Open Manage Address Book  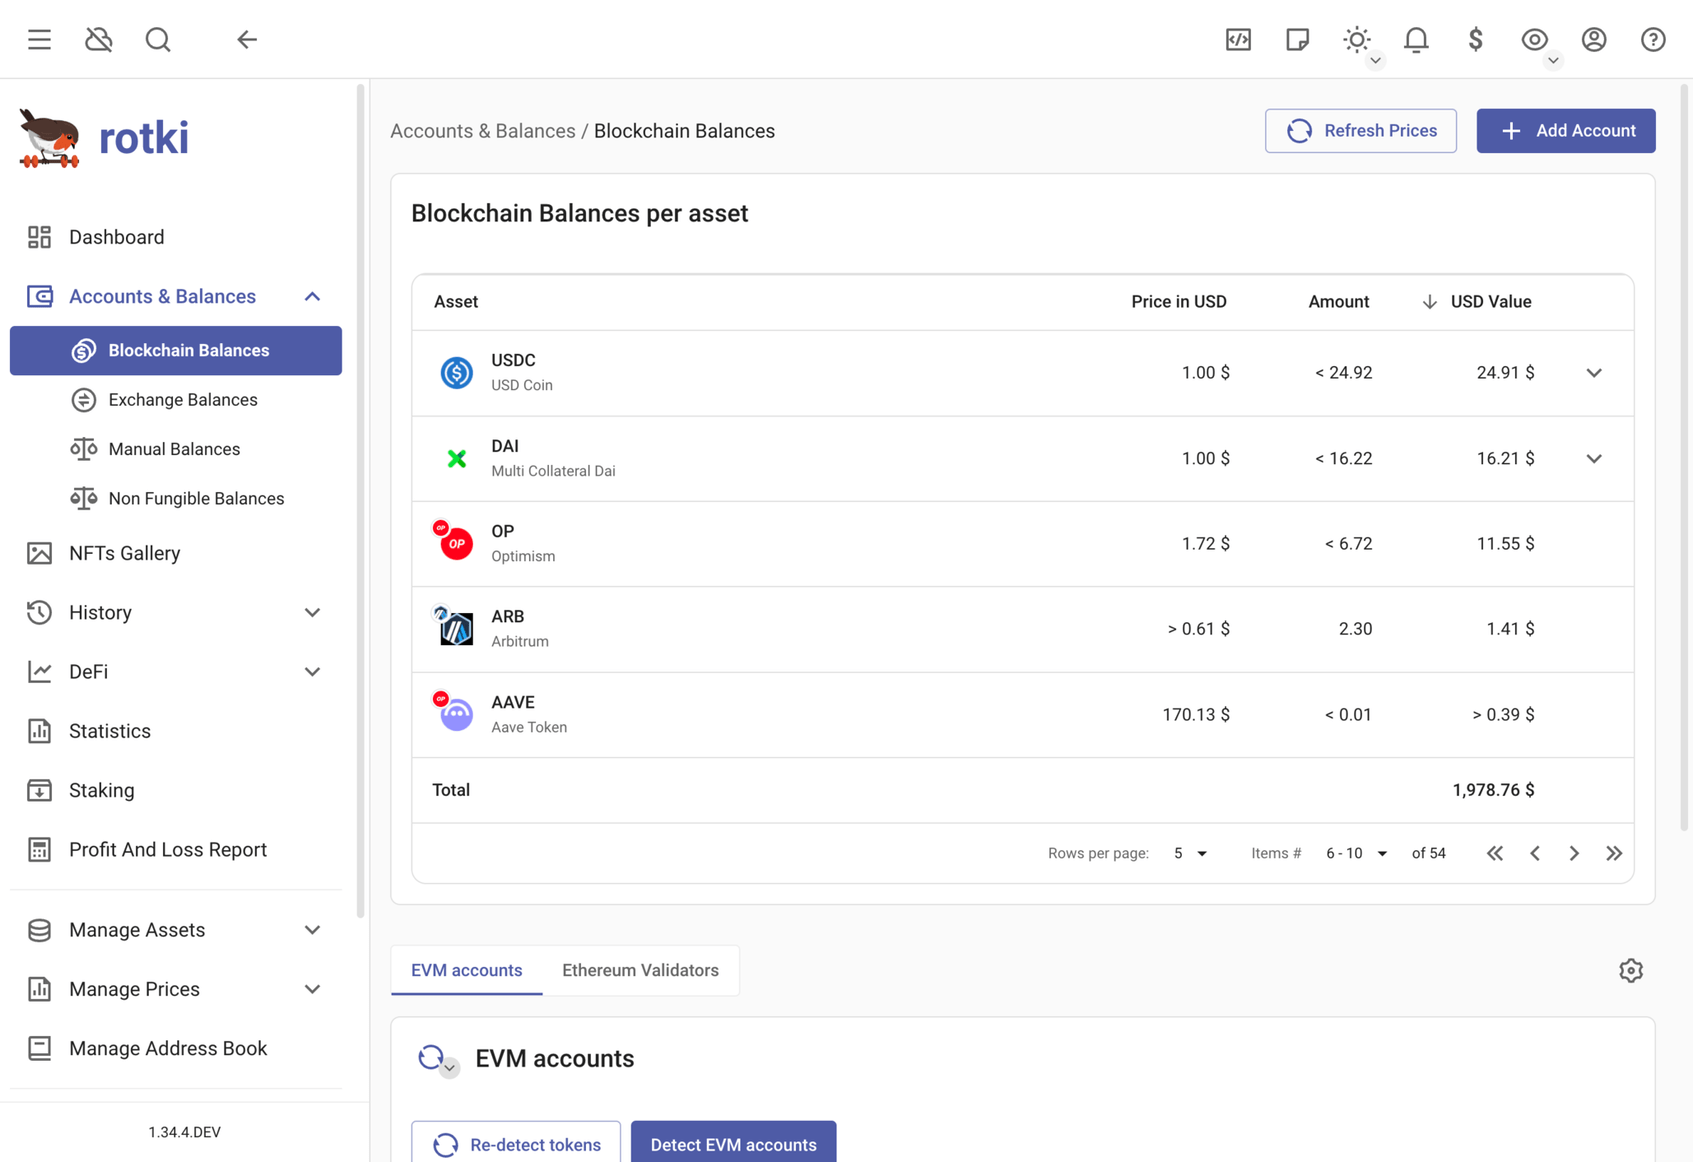[x=176, y=1048]
